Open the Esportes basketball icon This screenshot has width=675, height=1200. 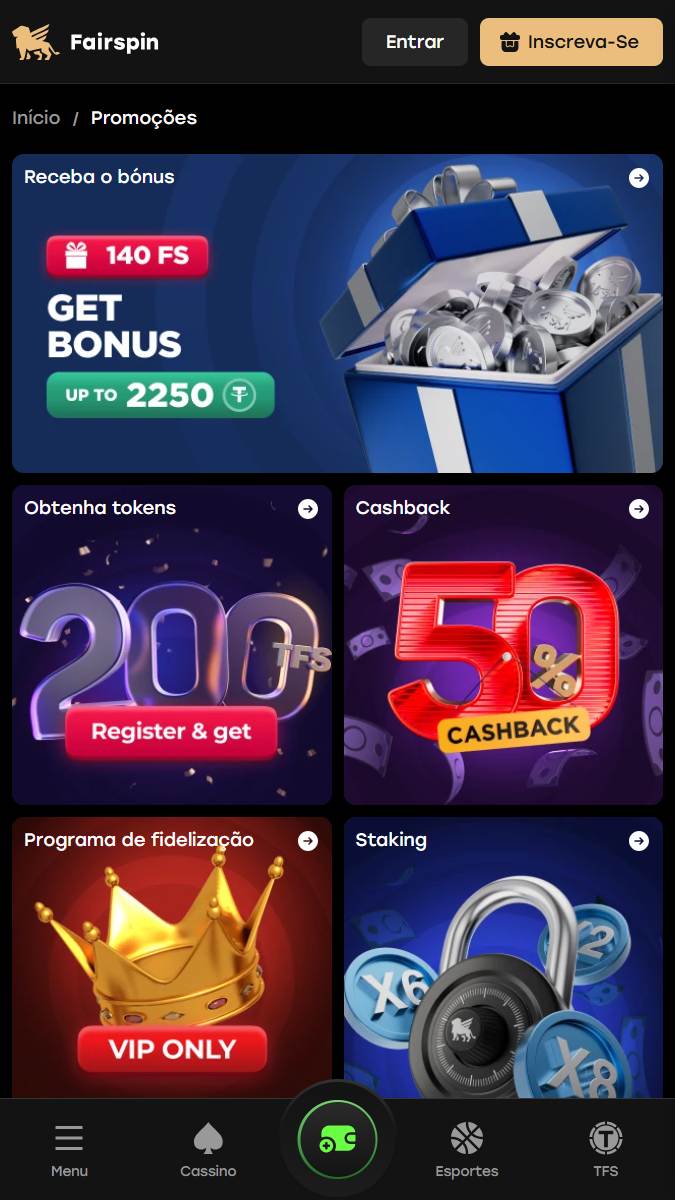click(x=467, y=1138)
